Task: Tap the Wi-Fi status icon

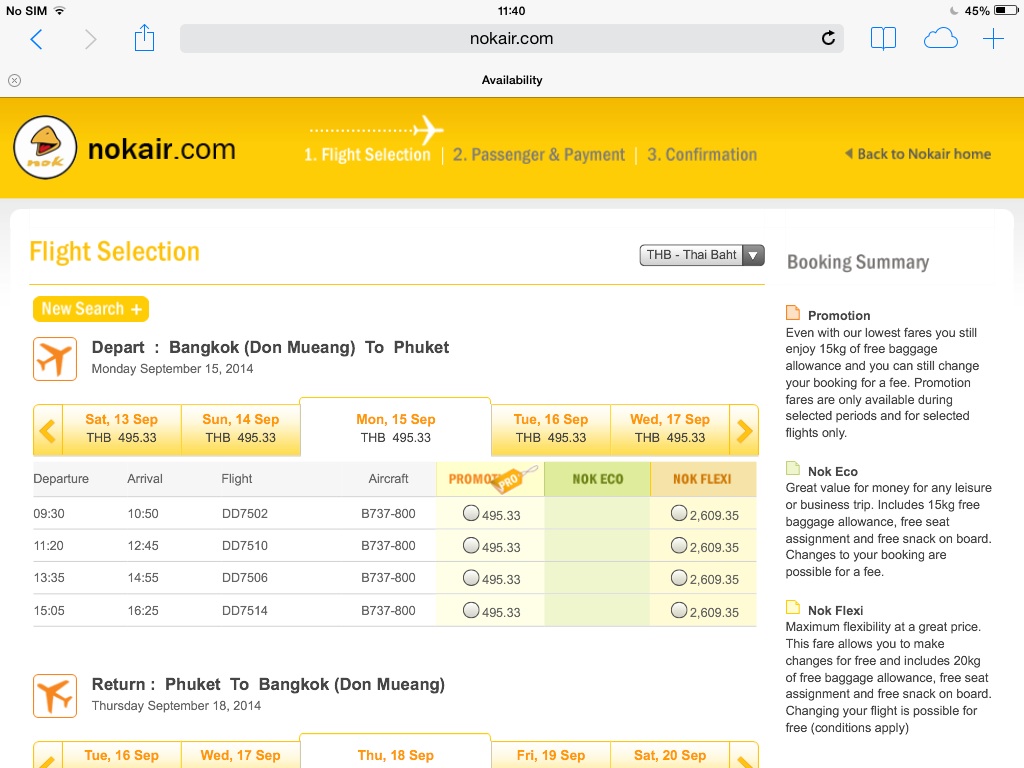Action: [x=59, y=10]
